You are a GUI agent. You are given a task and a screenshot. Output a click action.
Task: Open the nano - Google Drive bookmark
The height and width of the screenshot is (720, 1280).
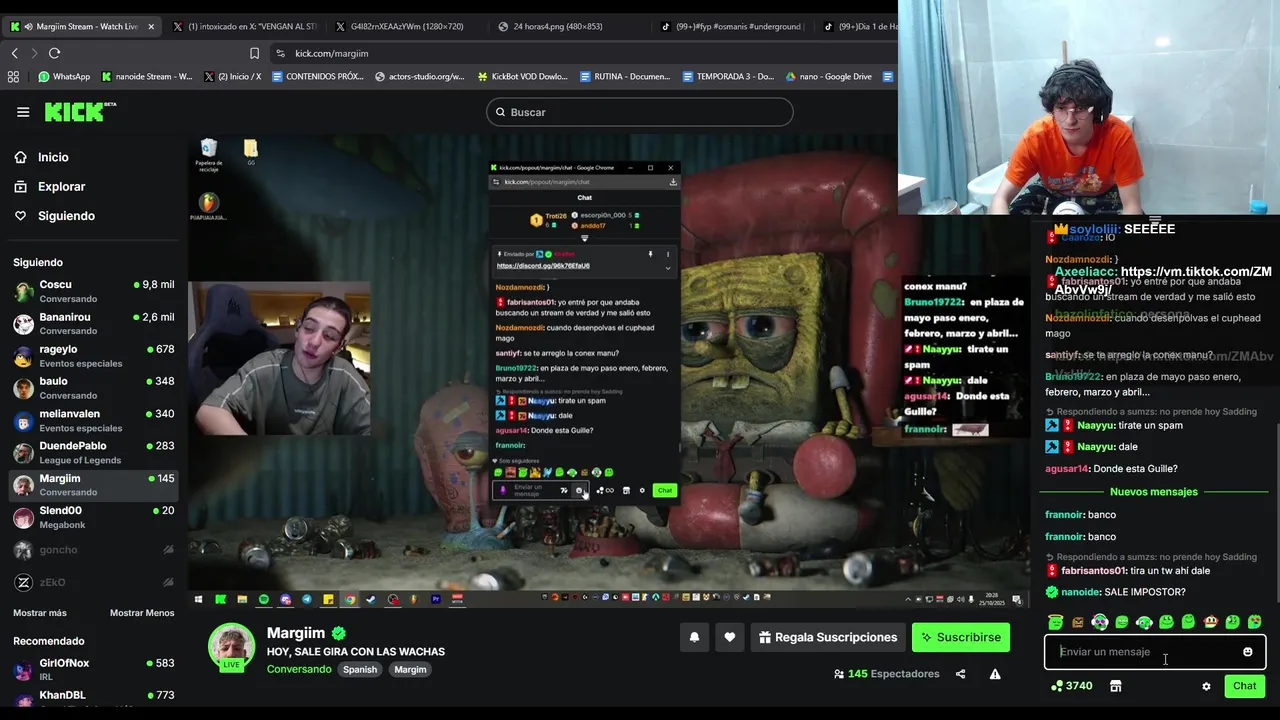coord(828,76)
